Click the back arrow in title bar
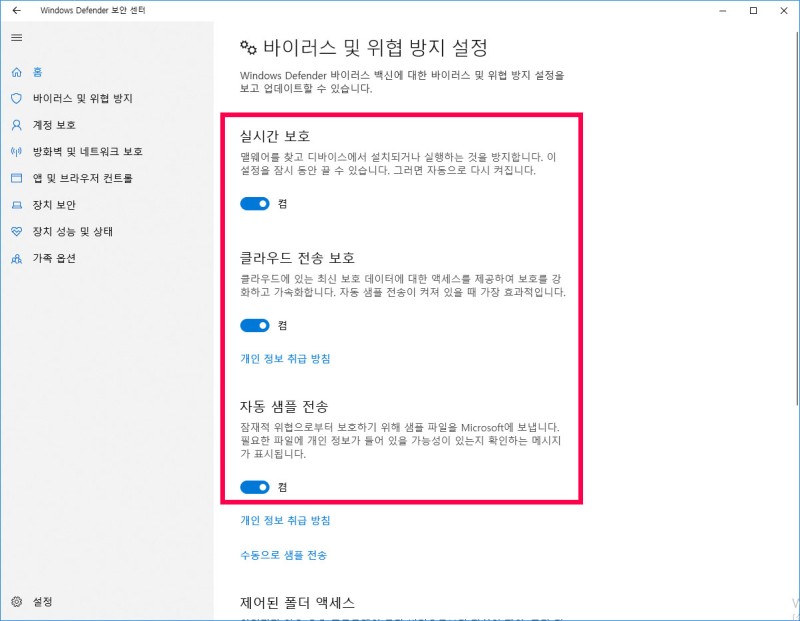Image resolution: width=800 pixels, height=621 pixels. pos(16,10)
